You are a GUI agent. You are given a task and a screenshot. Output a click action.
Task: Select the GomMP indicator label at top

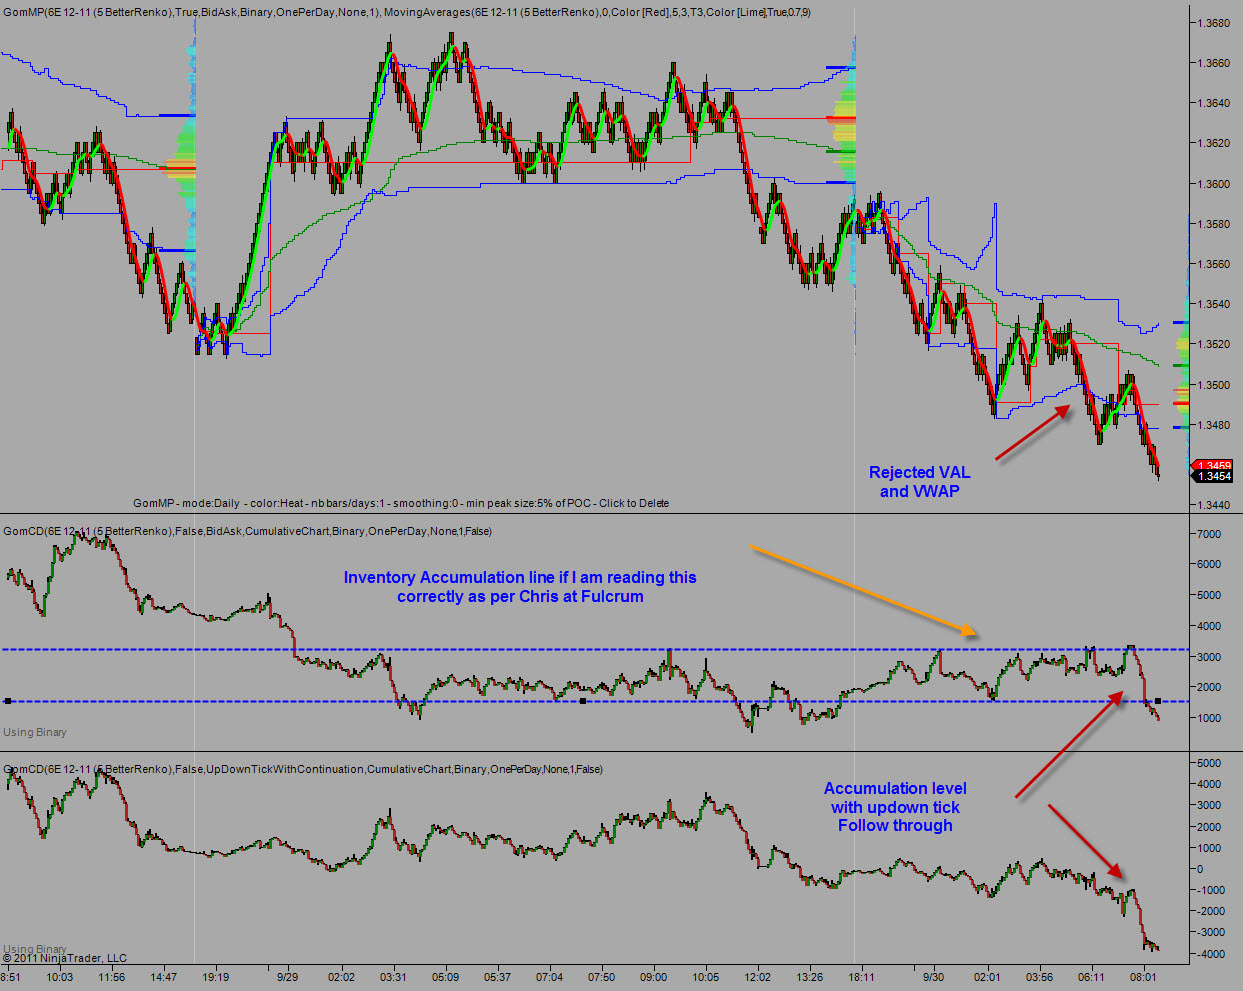point(407,12)
